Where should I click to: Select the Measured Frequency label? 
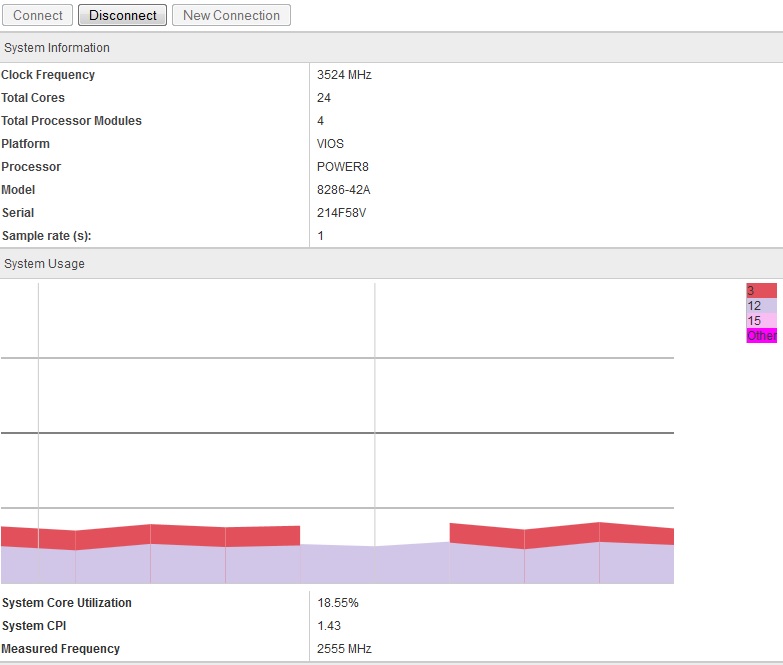[60, 649]
